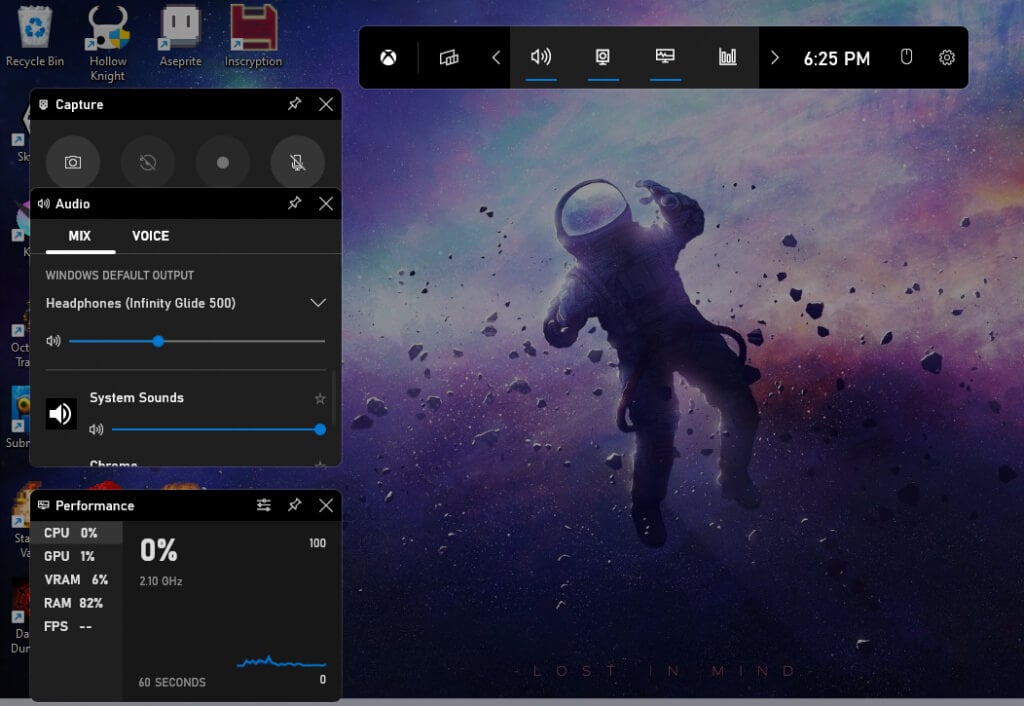Viewport: 1024px width, 706px height.
Task: Select the MIX tab
Action: pos(79,236)
